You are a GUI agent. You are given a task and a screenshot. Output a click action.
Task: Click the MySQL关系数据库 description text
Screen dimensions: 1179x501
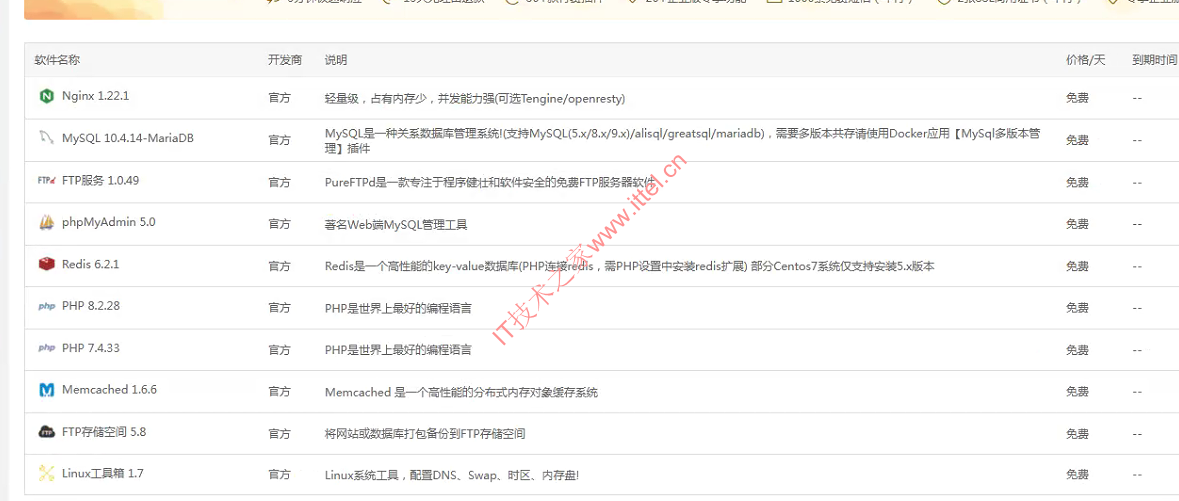pos(683,141)
